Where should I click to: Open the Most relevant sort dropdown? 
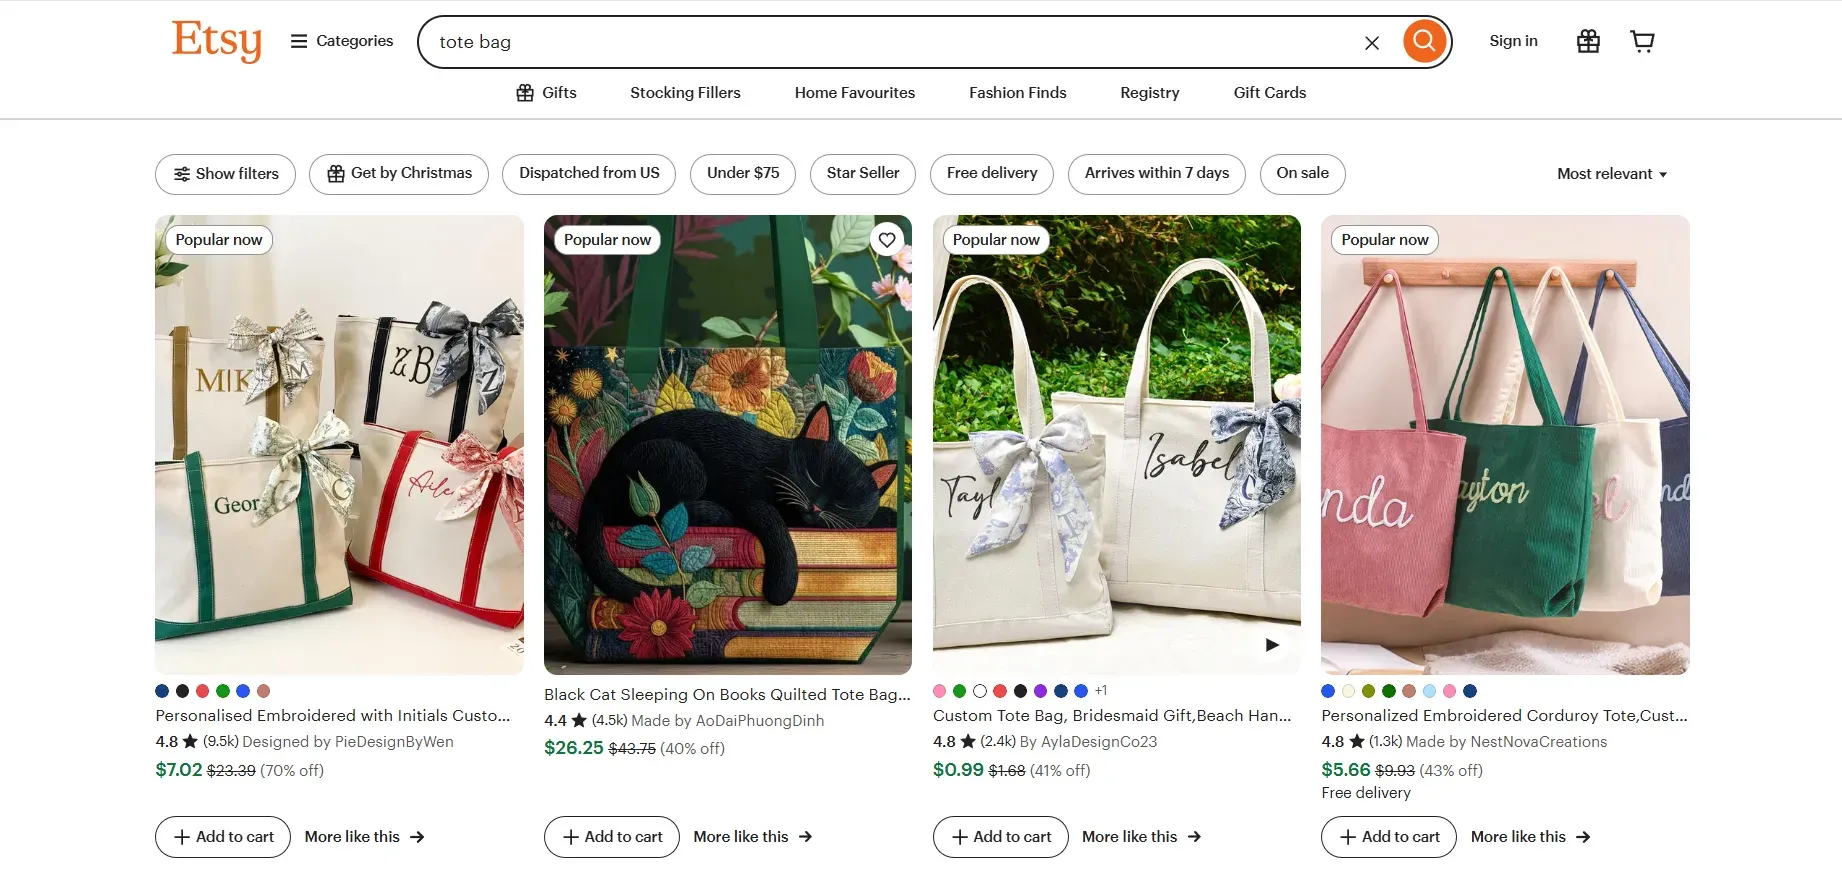[x=1611, y=173]
